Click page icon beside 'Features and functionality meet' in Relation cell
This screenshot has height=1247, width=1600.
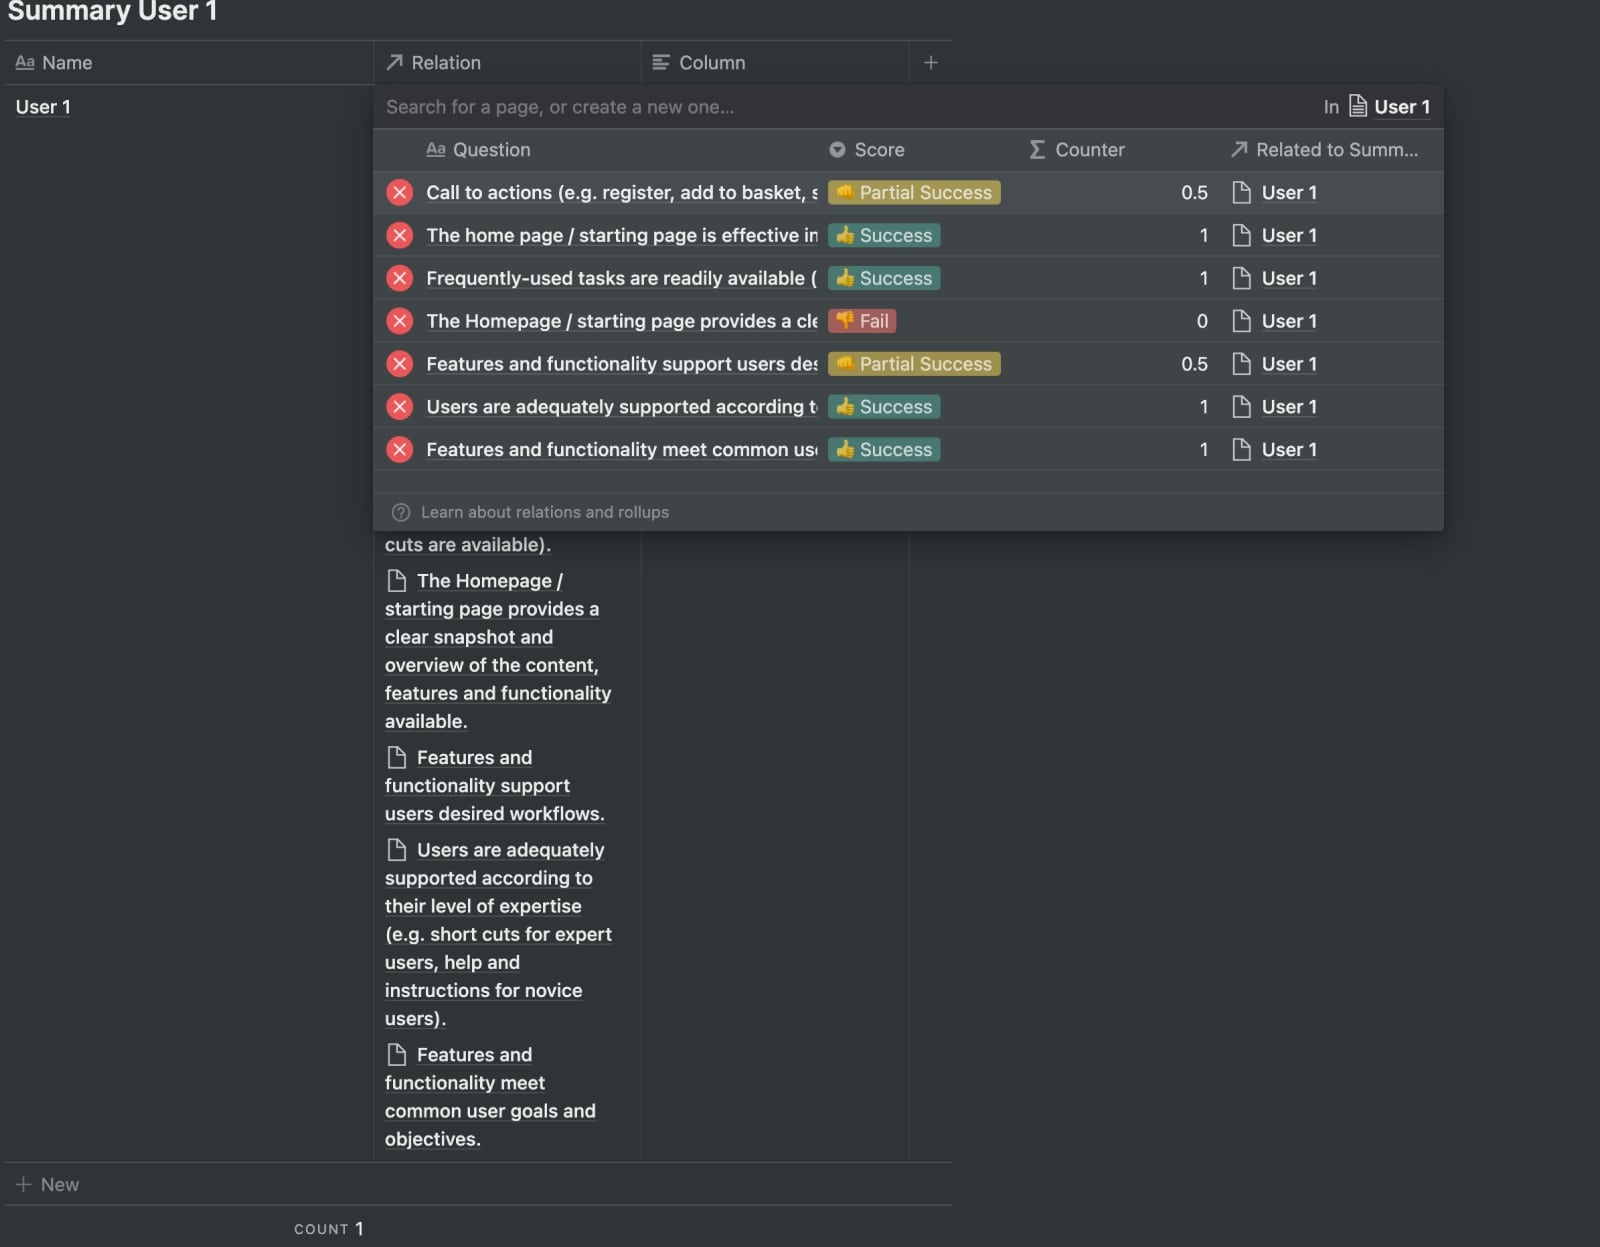tap(397, 1055)
